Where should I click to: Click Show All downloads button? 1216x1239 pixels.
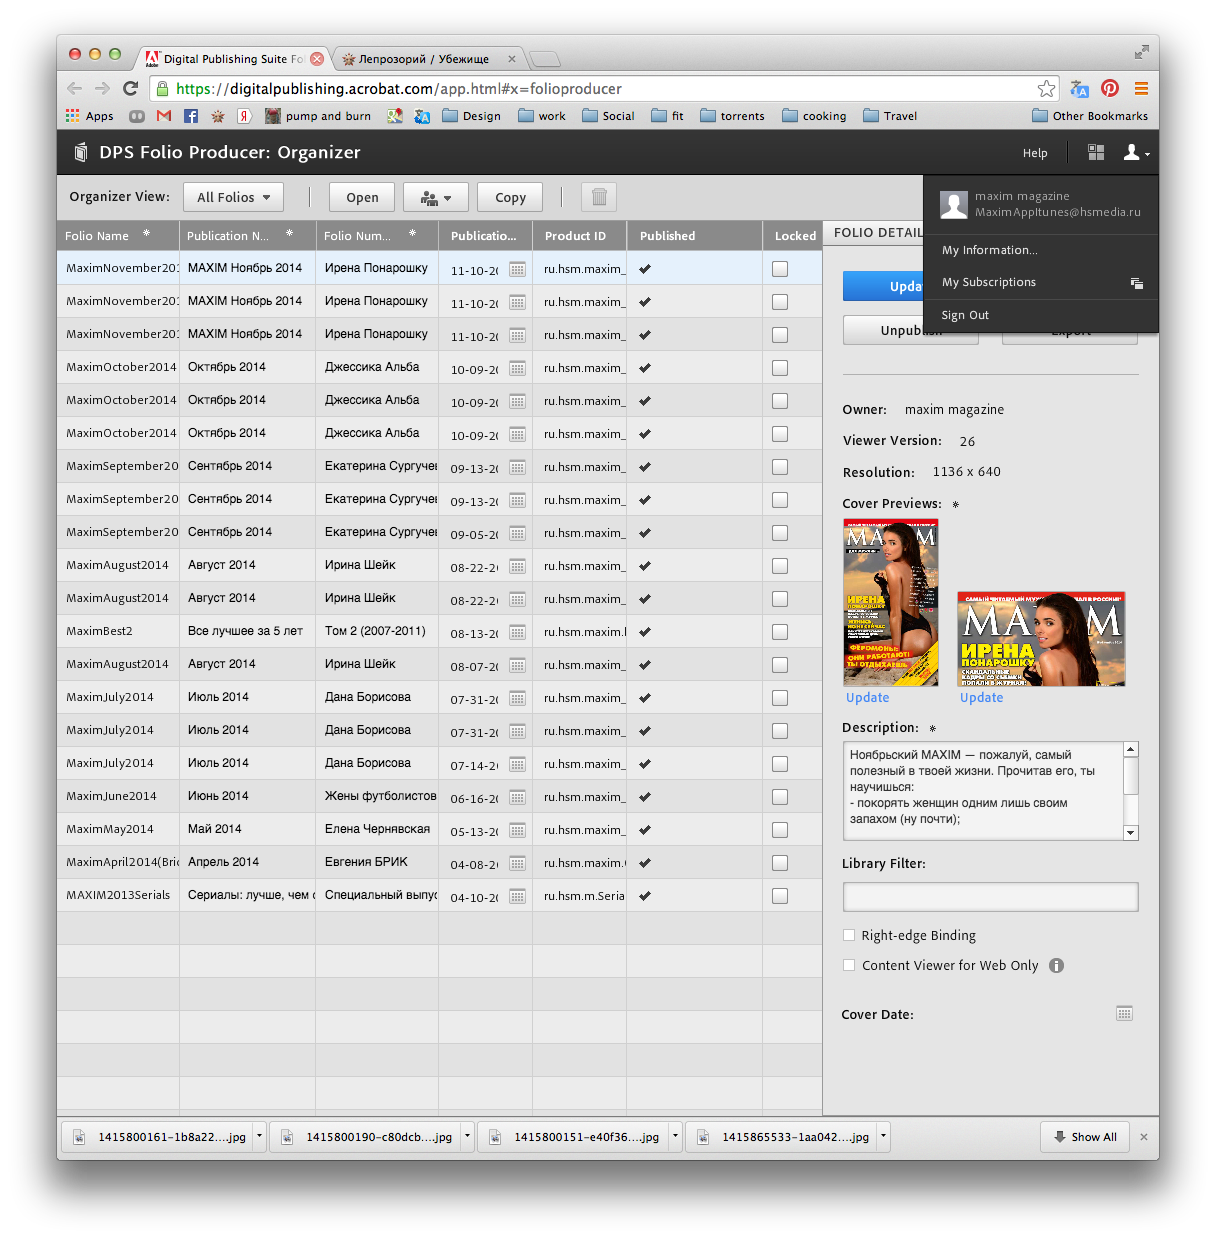(1085, 1137)
